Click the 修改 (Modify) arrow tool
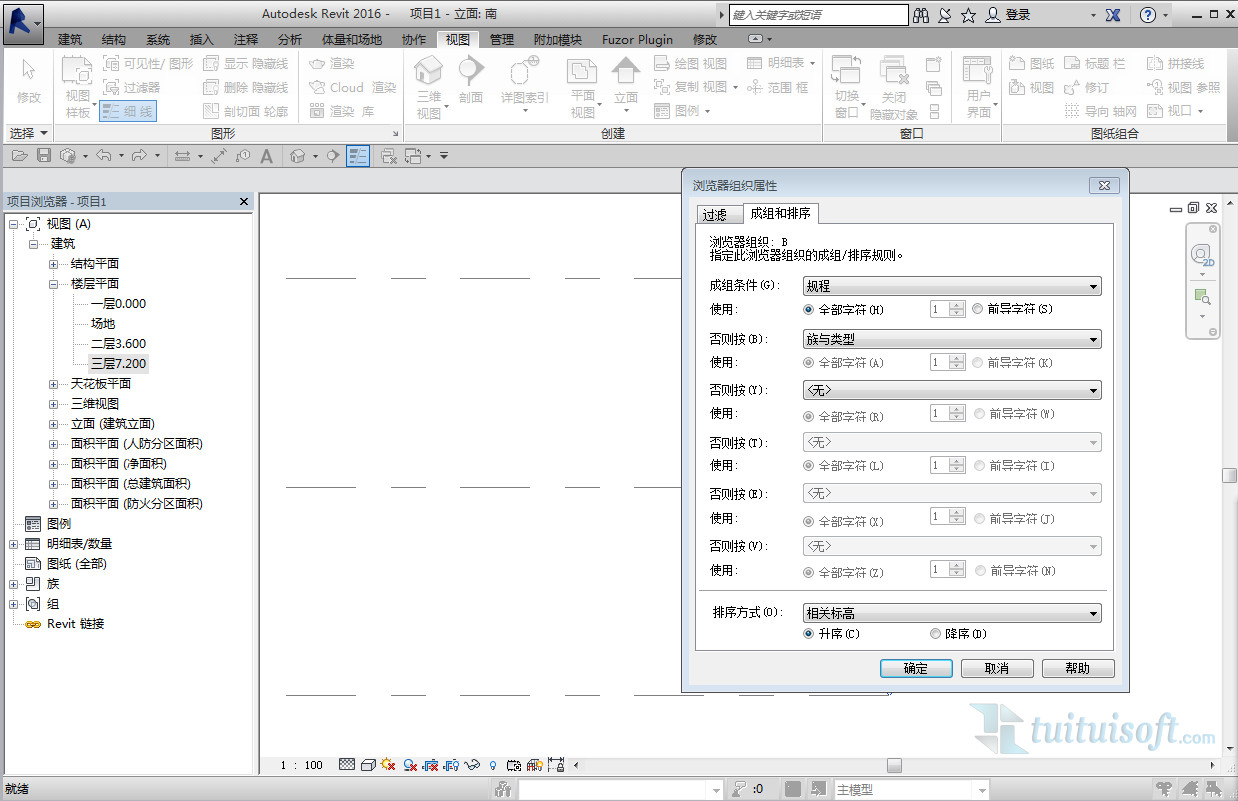The image size is (1238, 801). [x=28, y=80]
